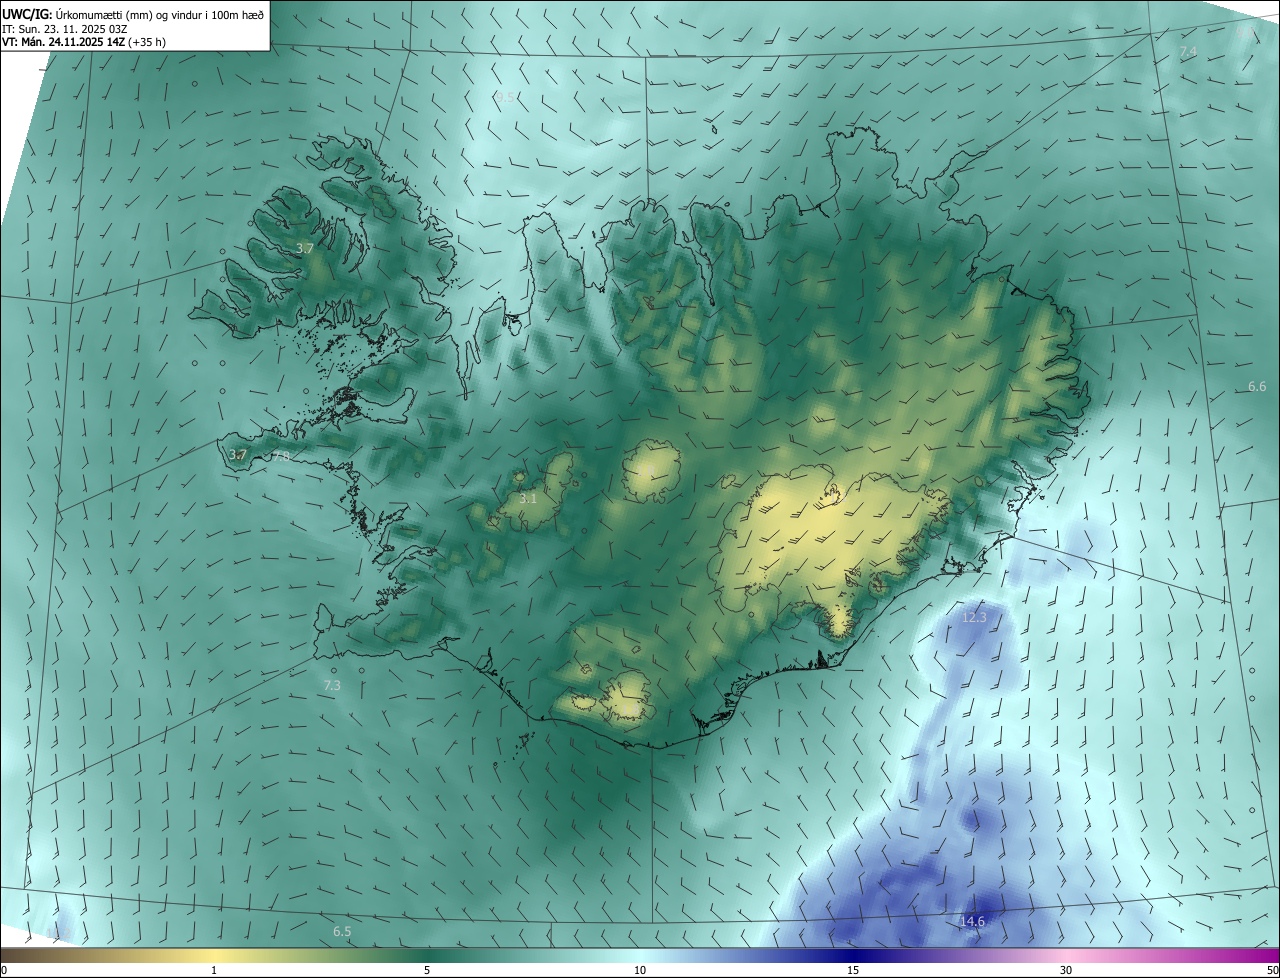This screenshot has width=1280, height=978.
Task: Click the 6.6 value label
Action: tap(1257, 387)
